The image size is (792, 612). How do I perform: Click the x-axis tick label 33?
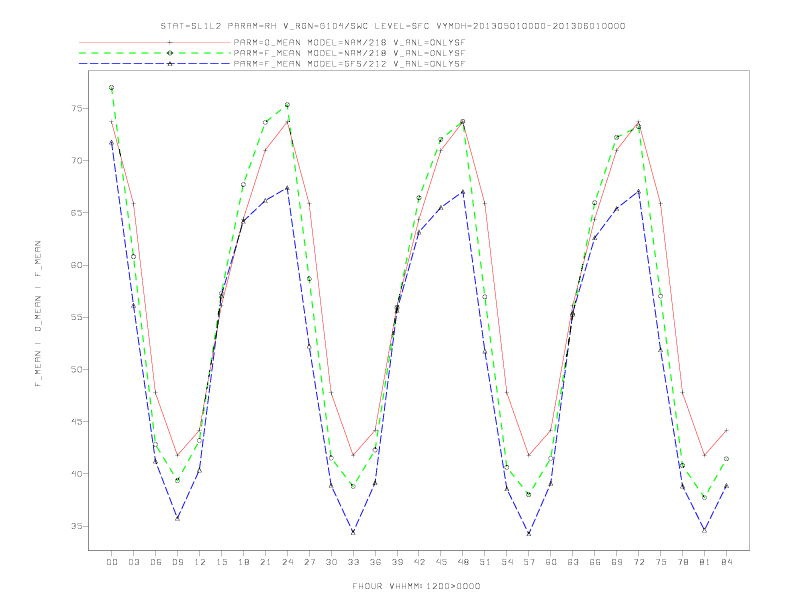(353, 562)
